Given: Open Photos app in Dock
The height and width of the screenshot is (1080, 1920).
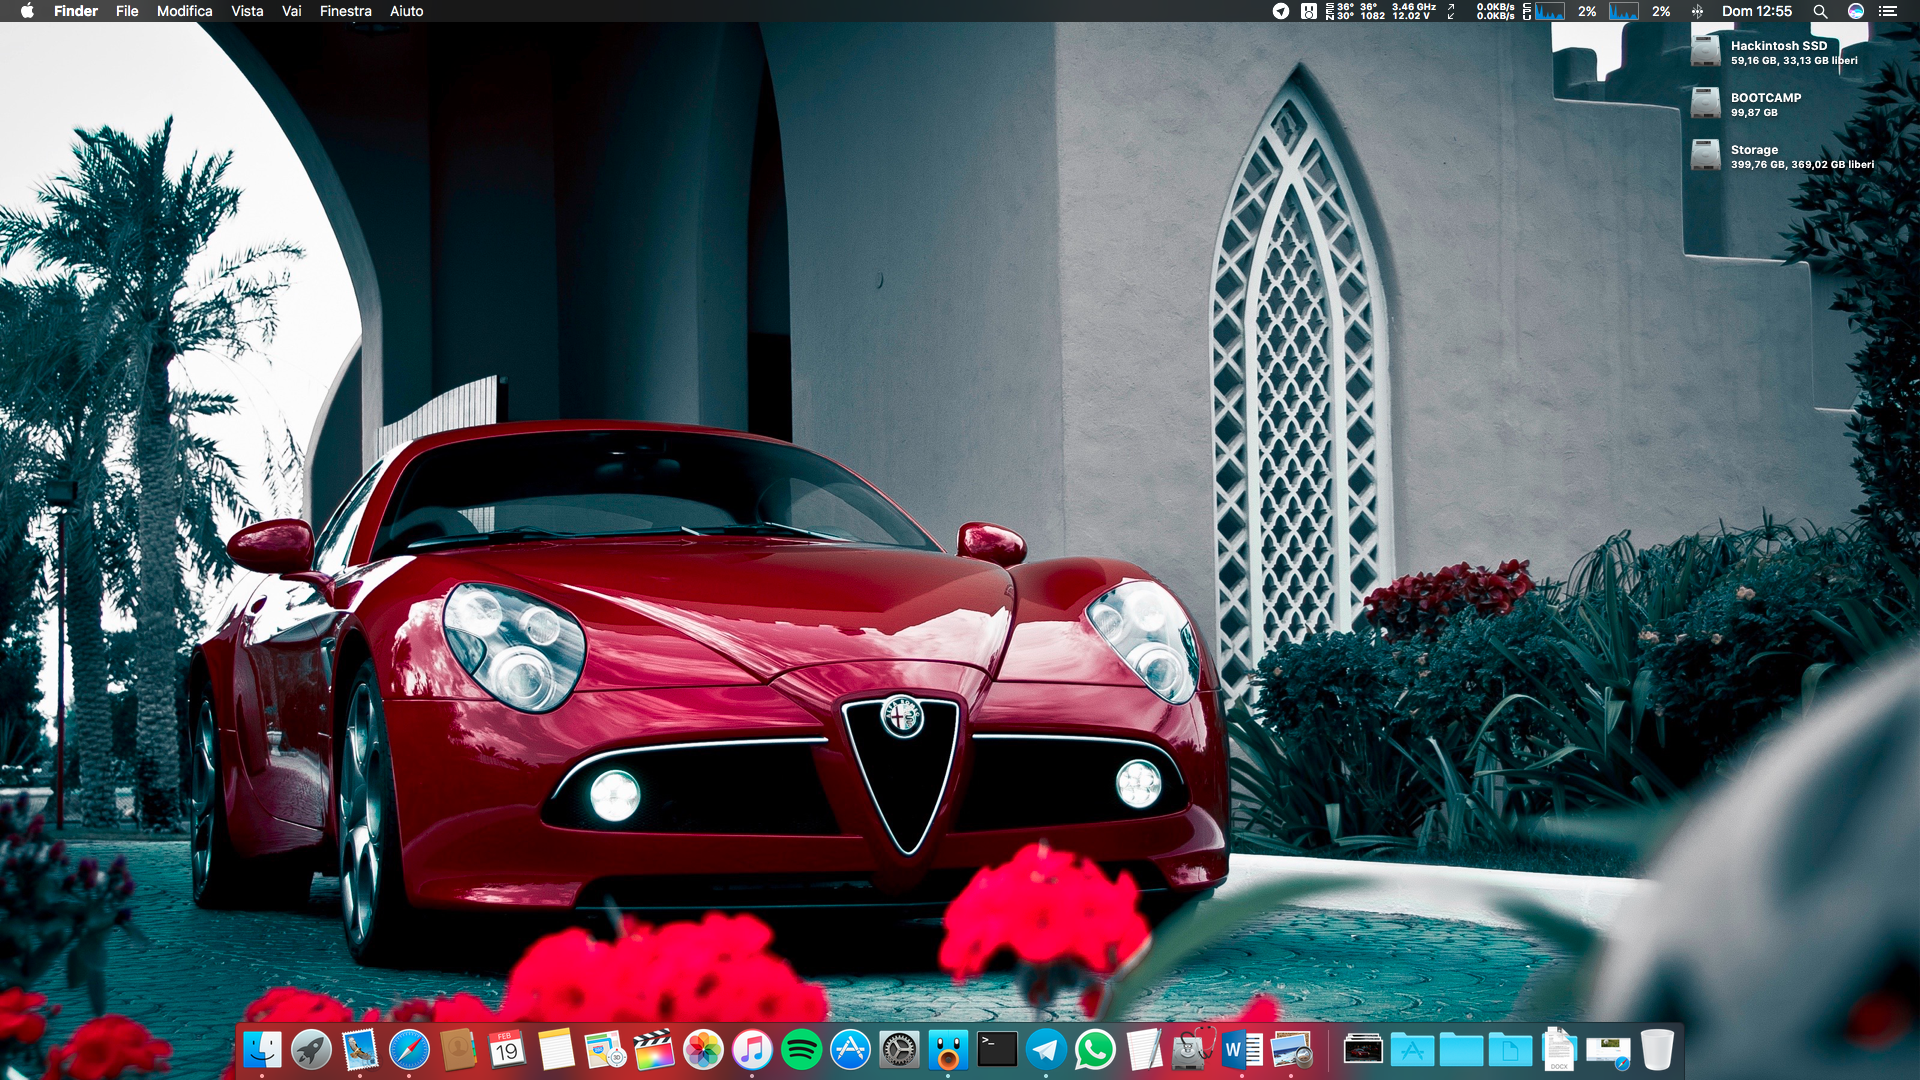Looking at the screenshot, I should 703,1050.
